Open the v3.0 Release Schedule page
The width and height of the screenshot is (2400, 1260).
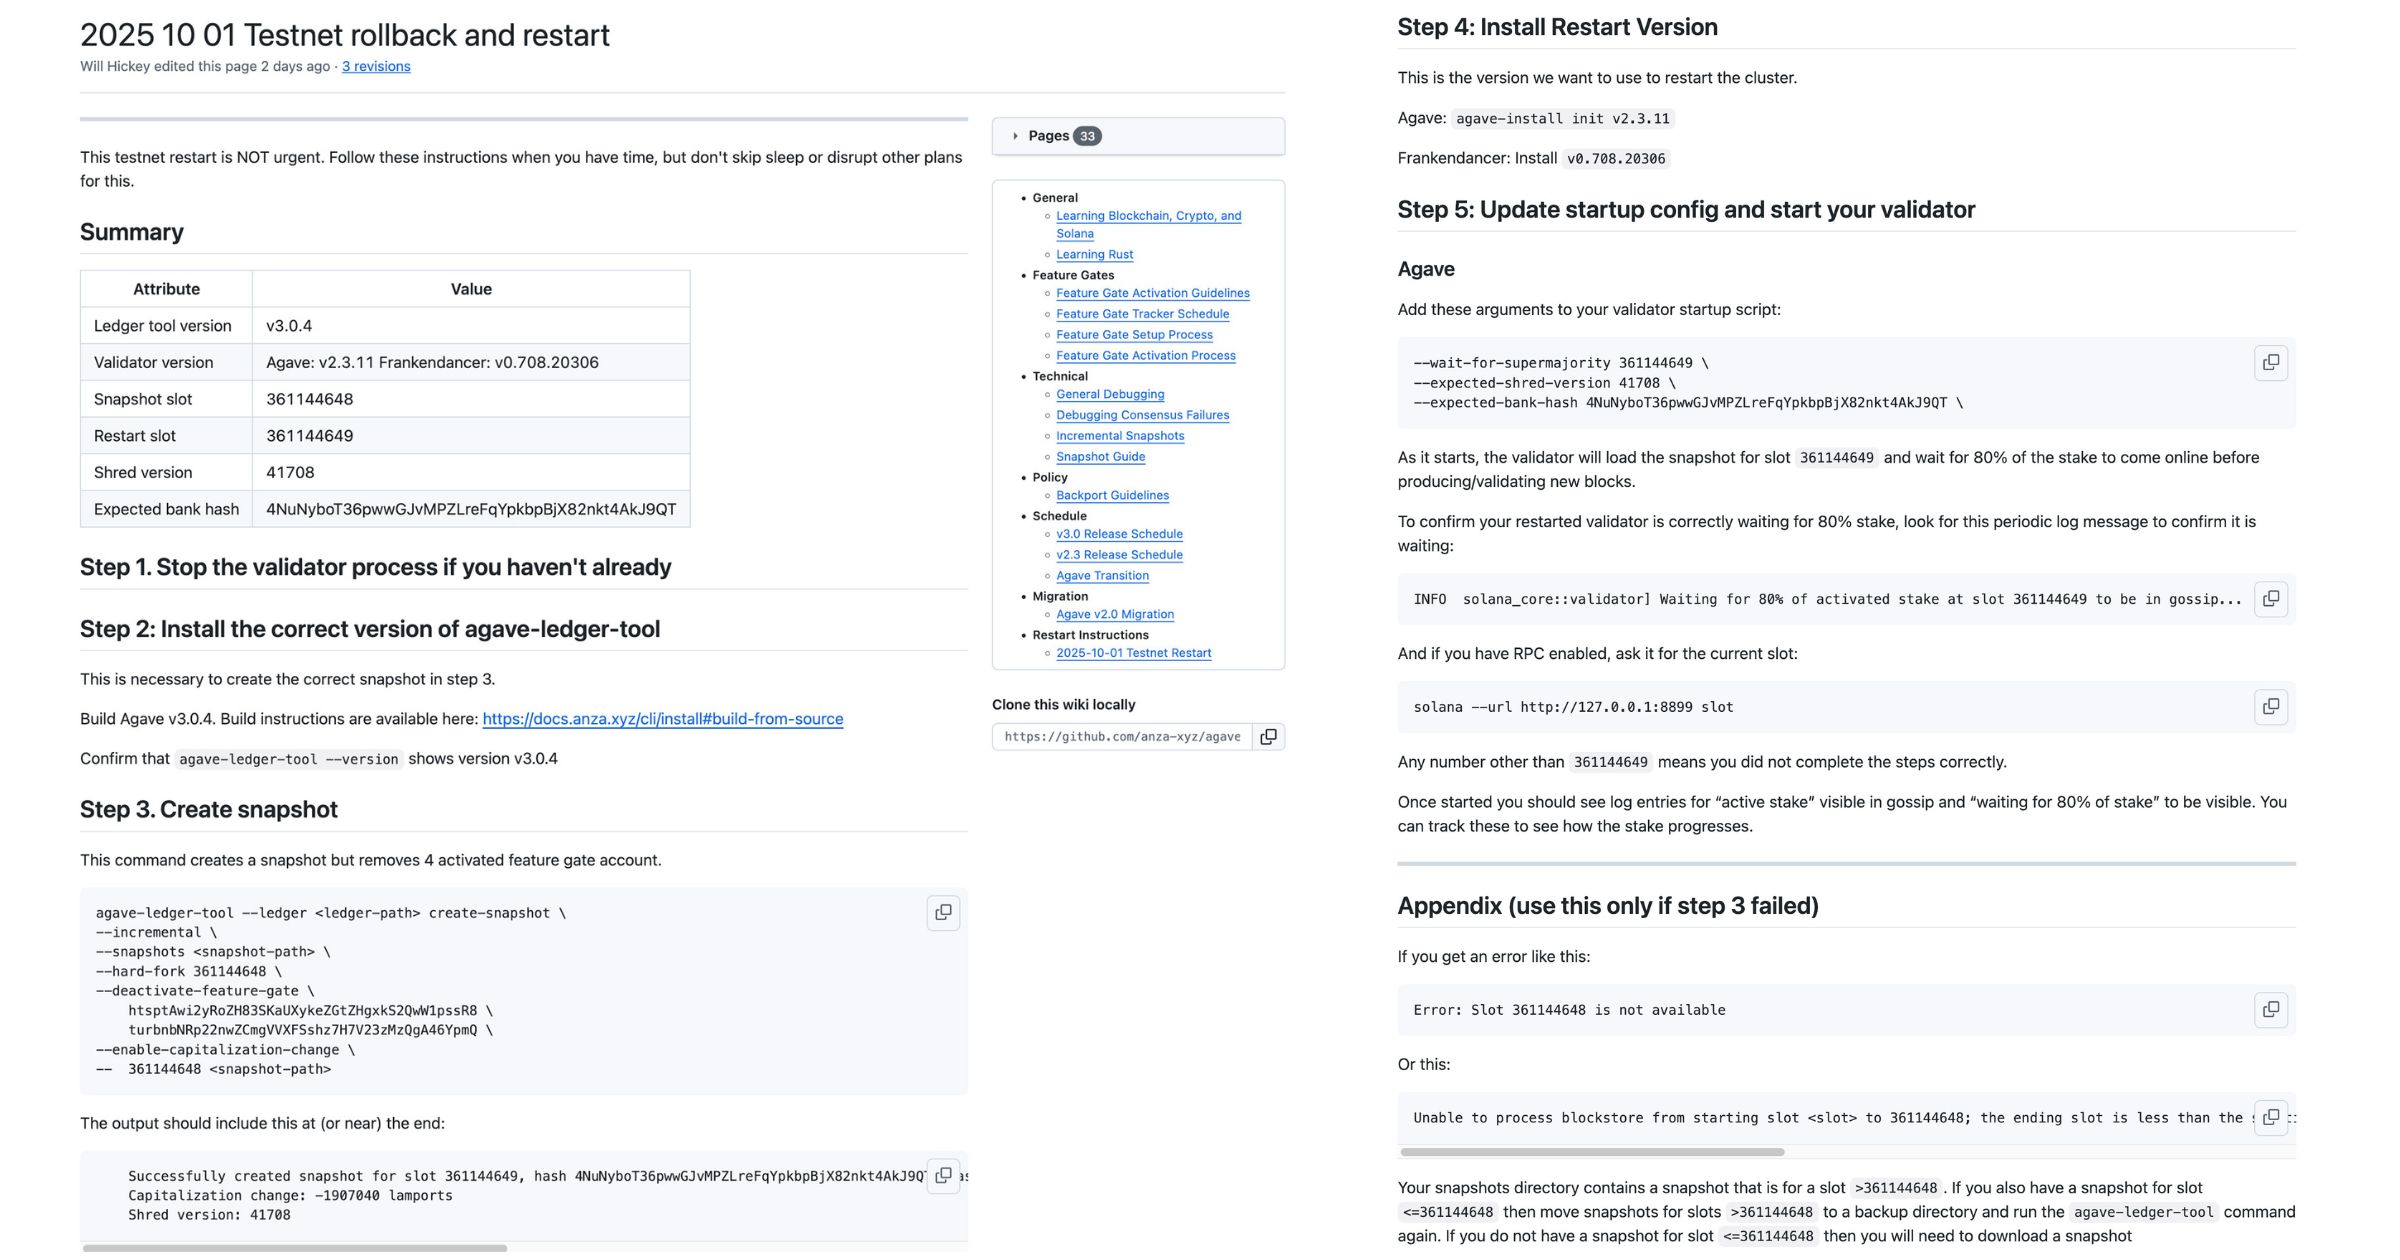pyautogui.click(x=1119, y=534)
